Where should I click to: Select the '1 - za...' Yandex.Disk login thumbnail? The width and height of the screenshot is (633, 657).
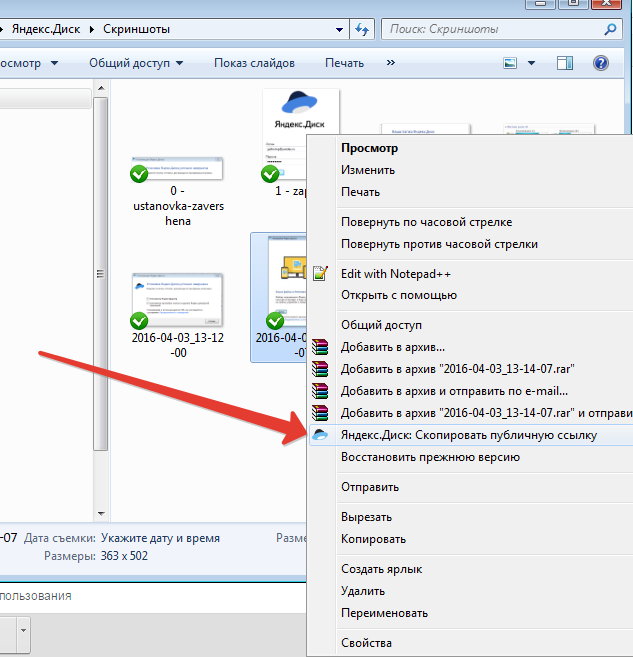point(300,136)
